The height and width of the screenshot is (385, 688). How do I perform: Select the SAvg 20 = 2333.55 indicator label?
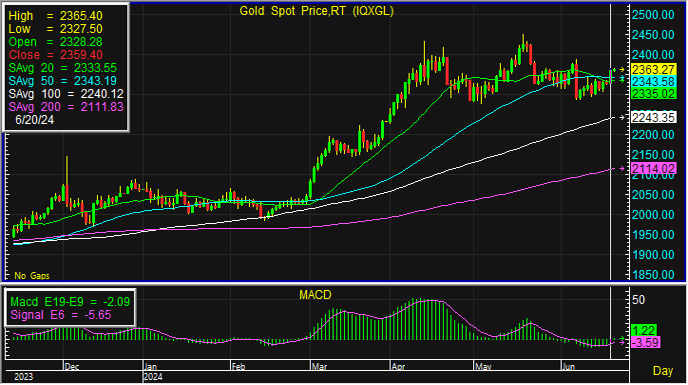pyautogui.click(x=63, y=68)
